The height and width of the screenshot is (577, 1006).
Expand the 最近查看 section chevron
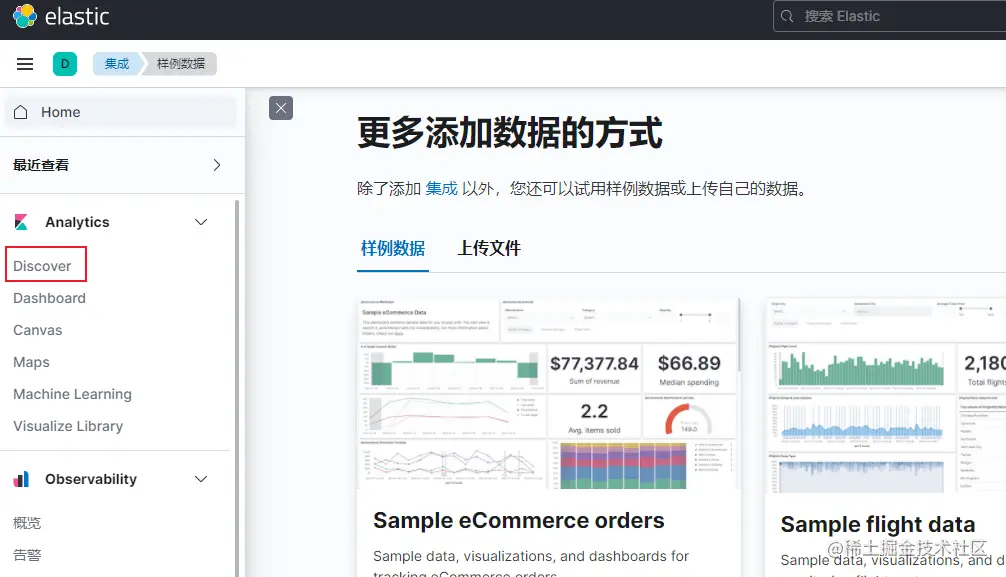[x=217, y=165]
